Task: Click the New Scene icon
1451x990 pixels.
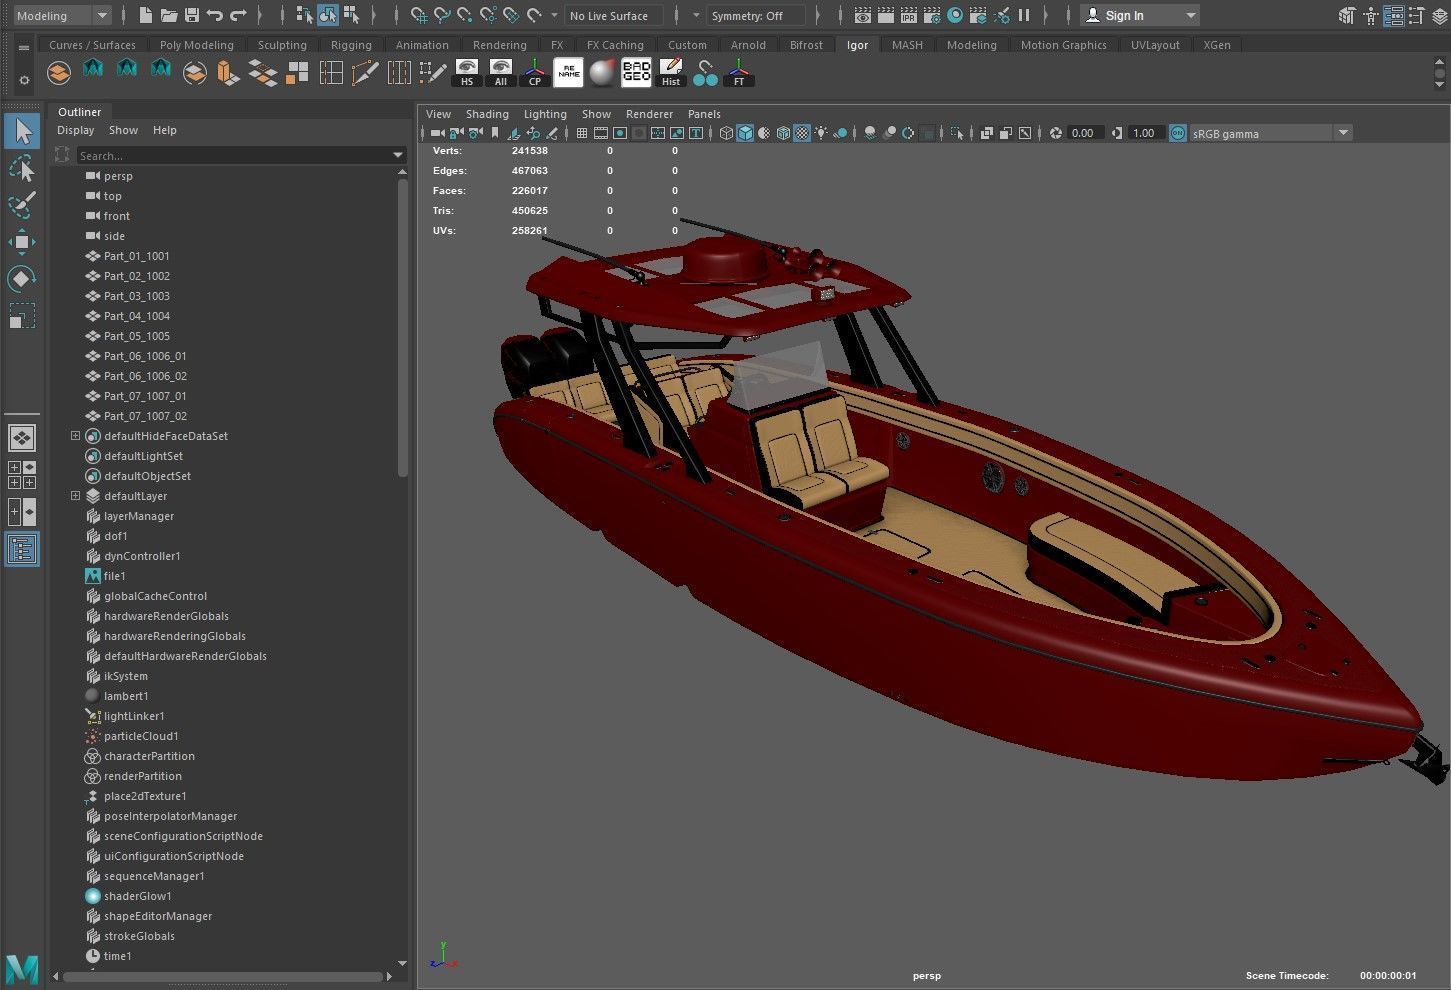Action: pyautogui.click(x=146, y=15)
